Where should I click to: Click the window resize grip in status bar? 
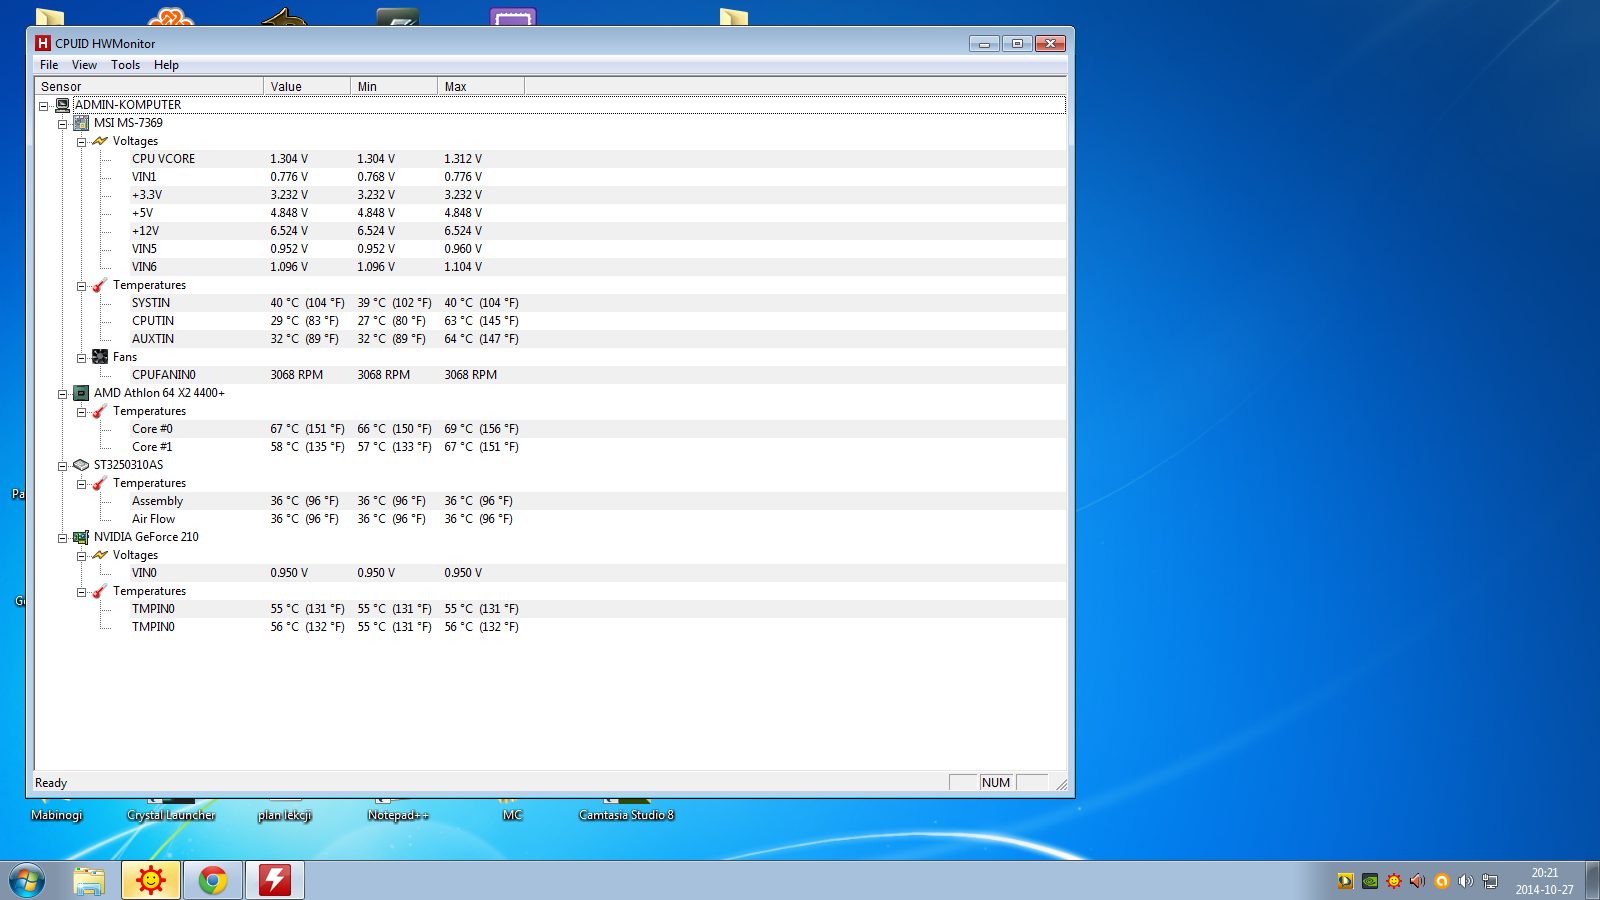(1061, 785)
